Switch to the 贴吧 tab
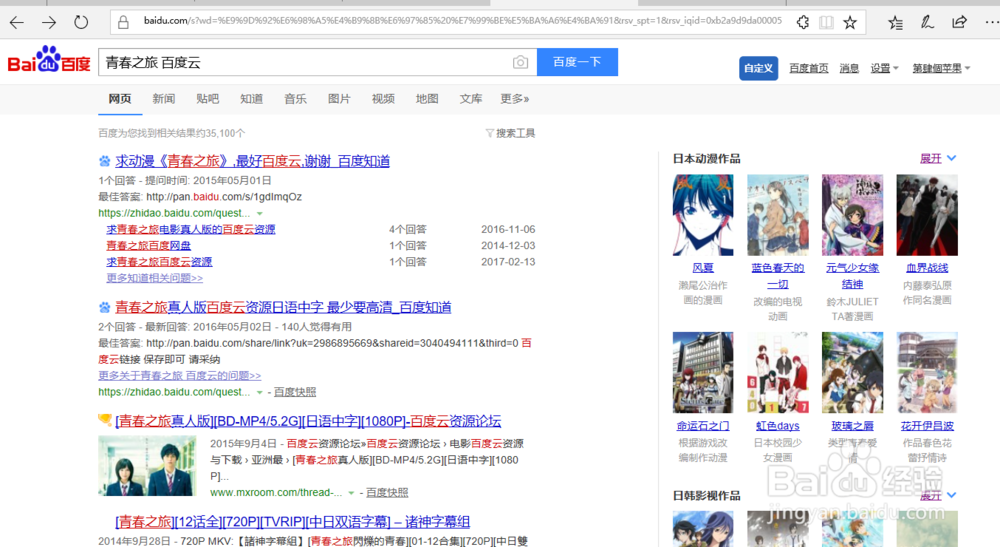 pos(208,99)
